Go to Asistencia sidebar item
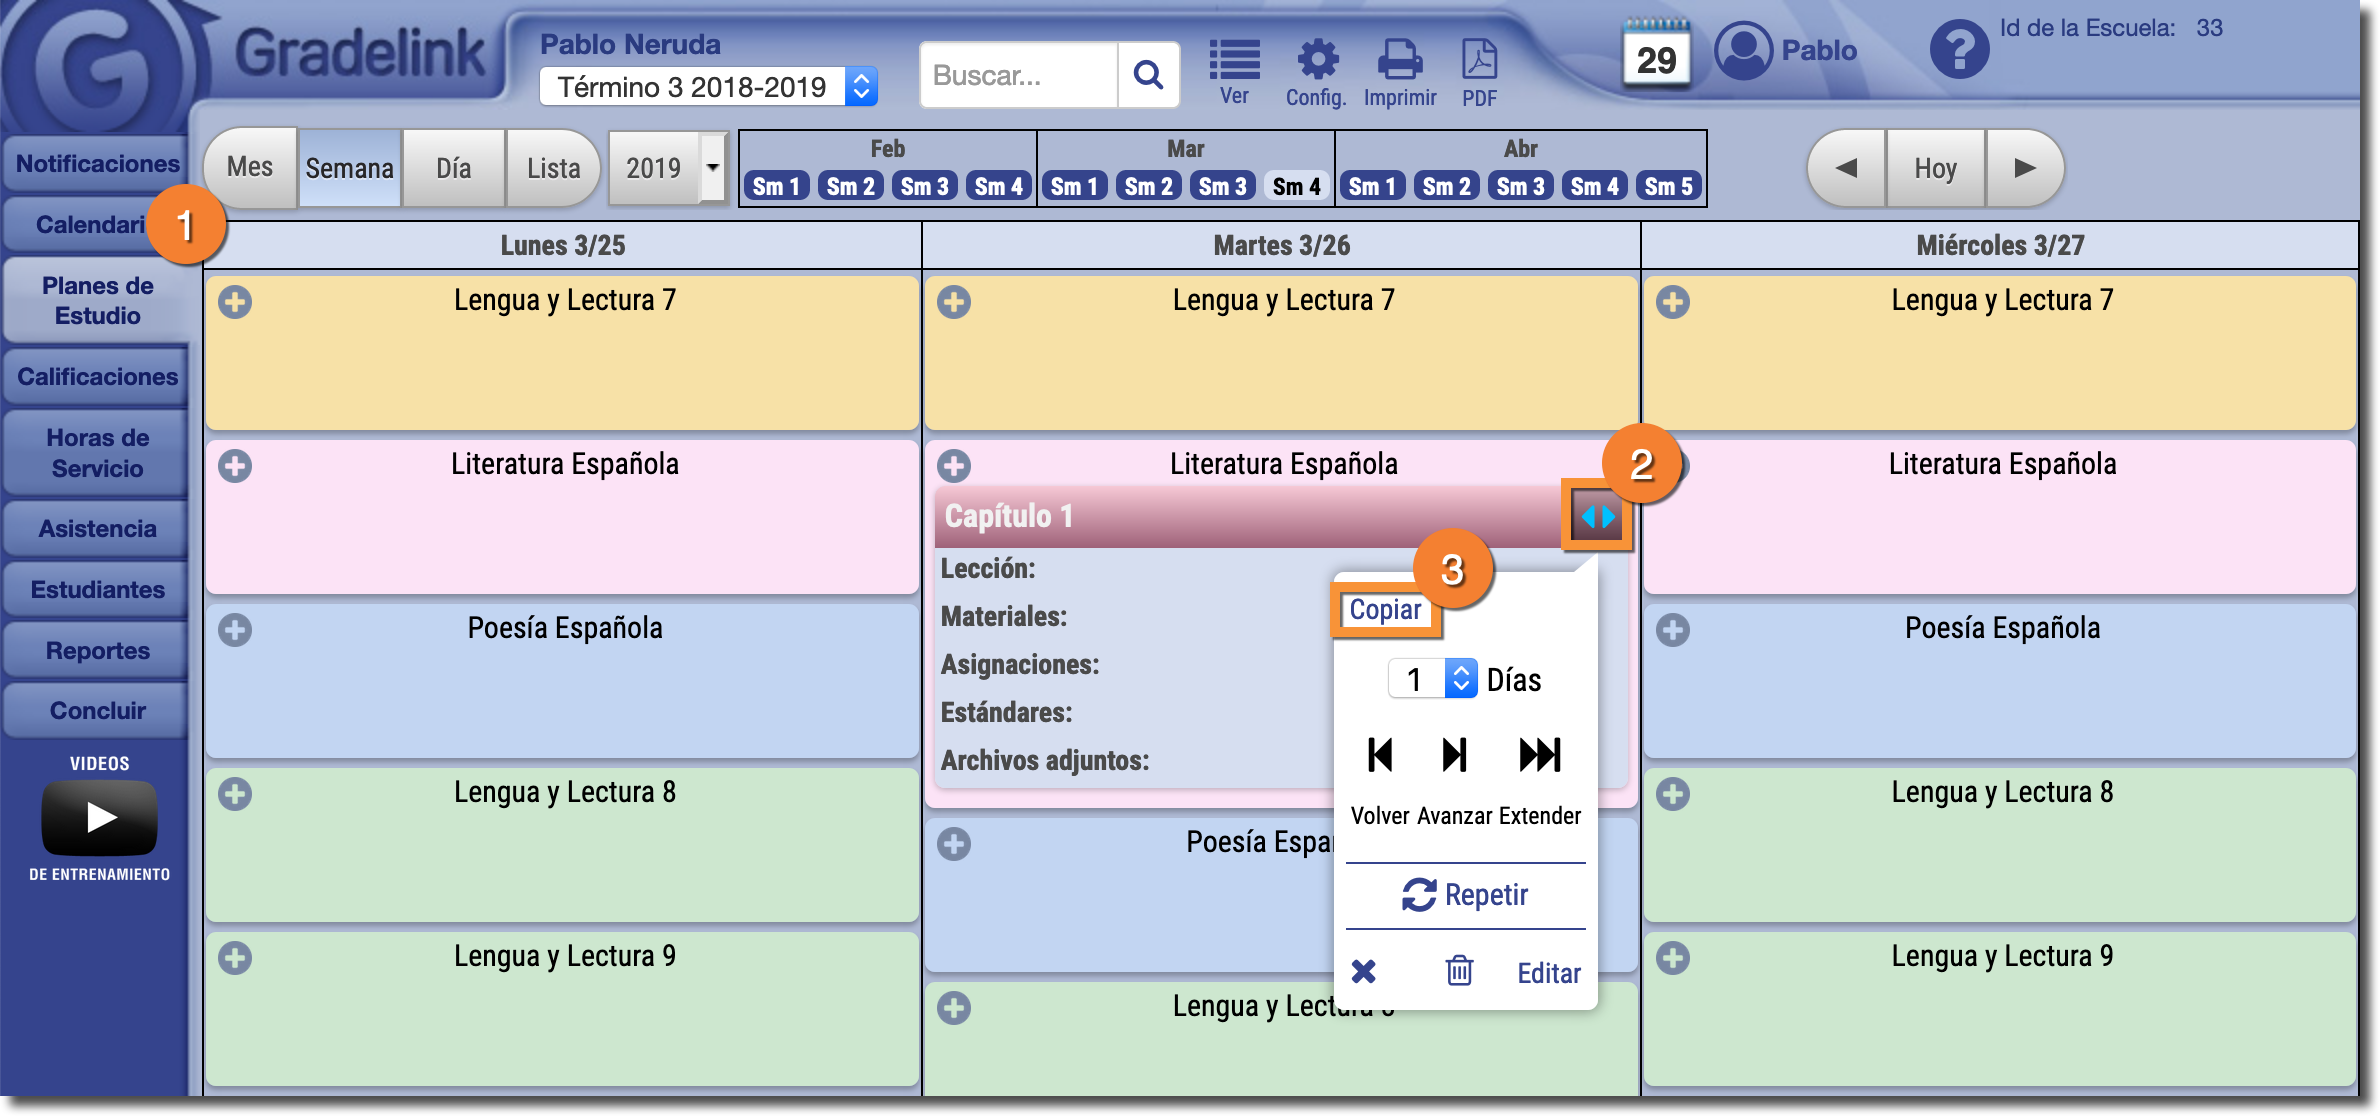Screen dimensions: 2380x1116 [x=97, y=529]
